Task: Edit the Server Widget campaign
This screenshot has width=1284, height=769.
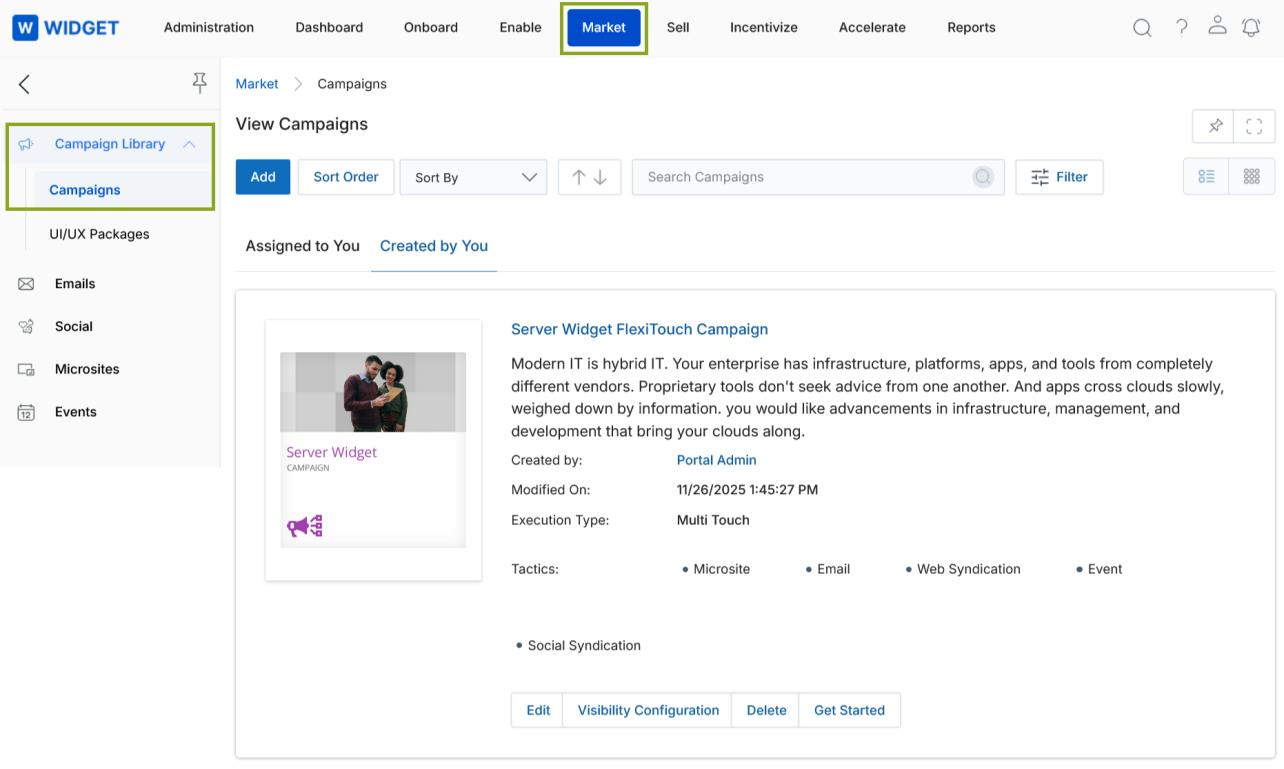Action: click(538, 710)
